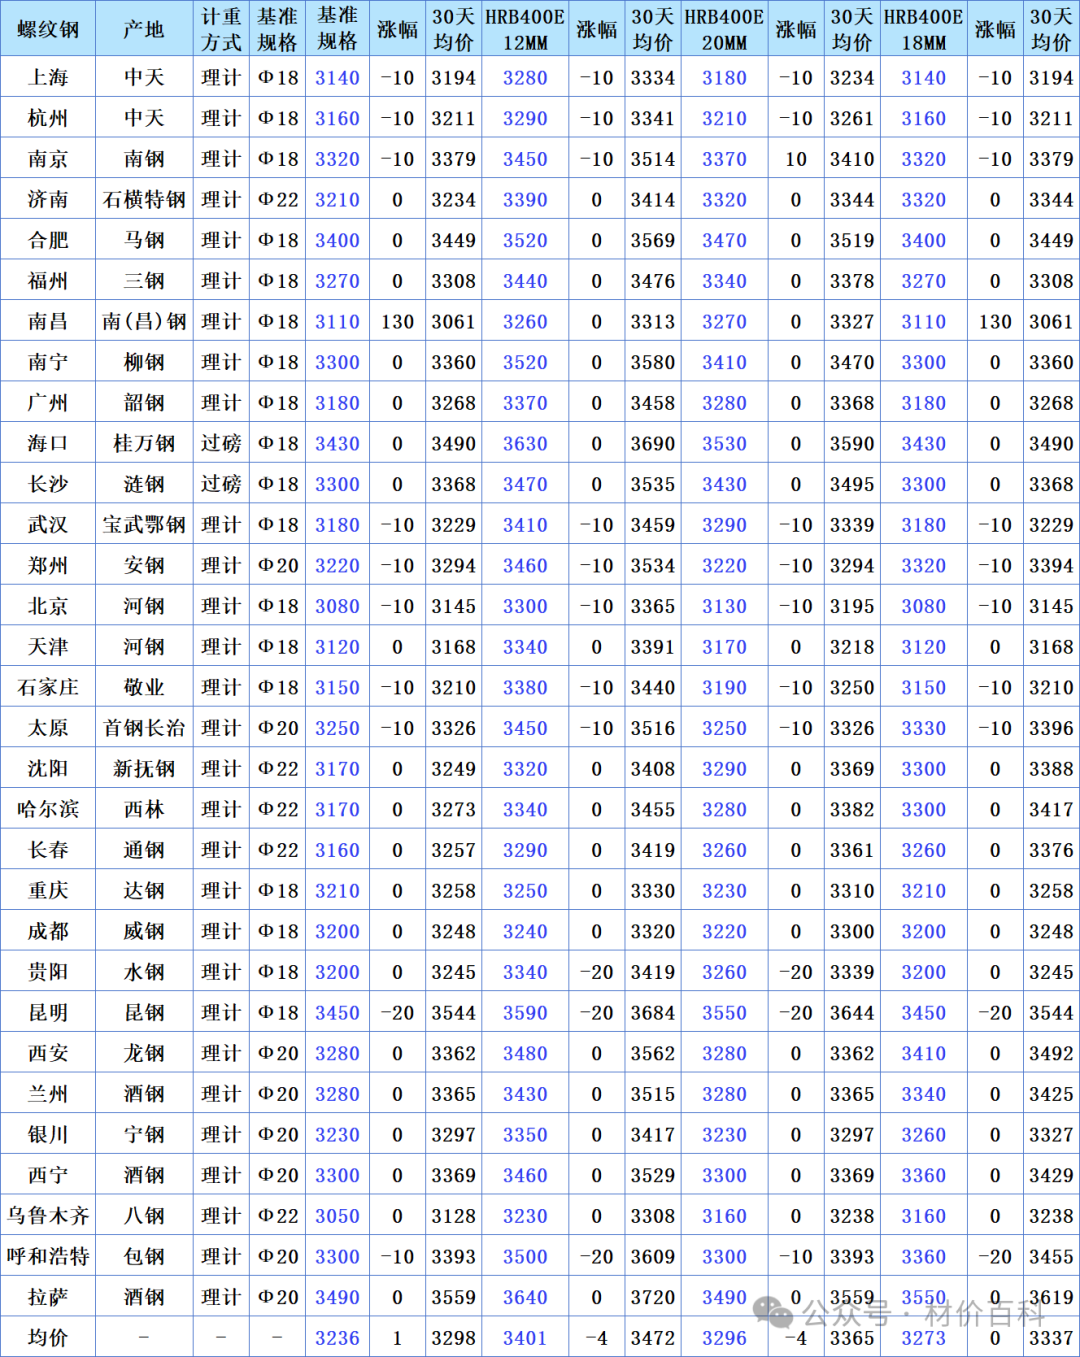Click the 八钢 producer cell
The width and height of the screenshot is (1080, 1357).
pos(144,1216)
